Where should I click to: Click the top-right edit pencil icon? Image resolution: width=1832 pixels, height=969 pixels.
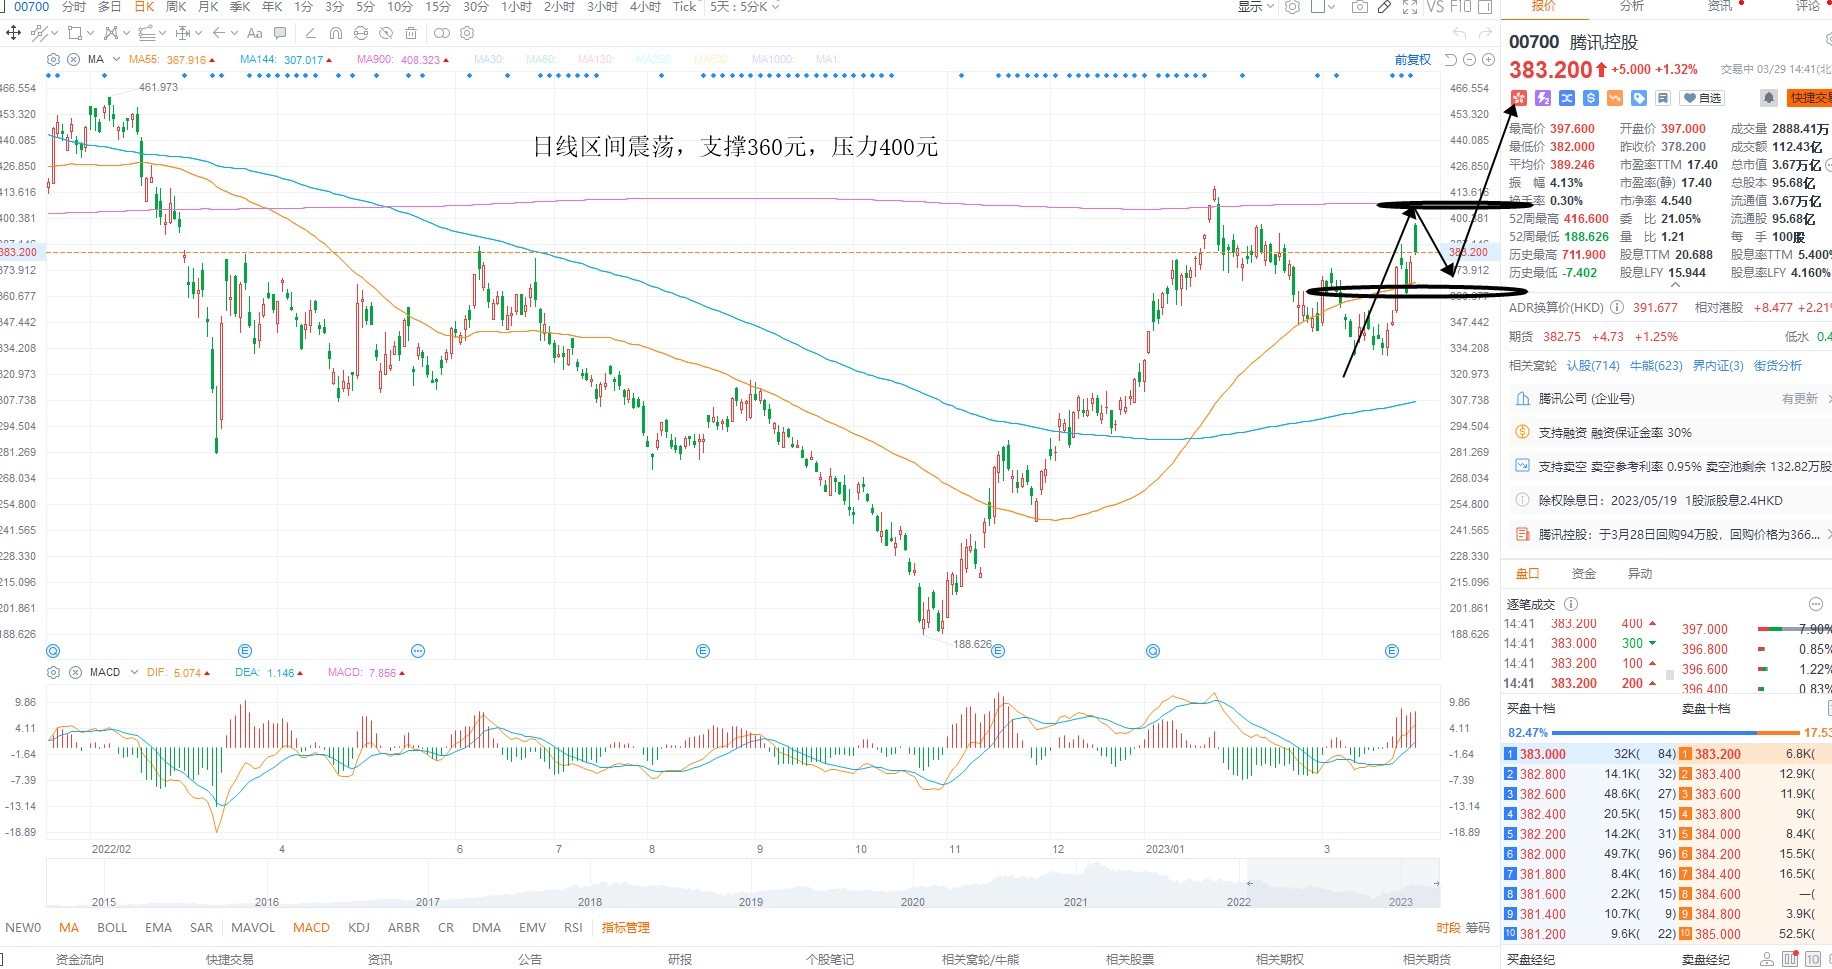tap(1384, 7)
